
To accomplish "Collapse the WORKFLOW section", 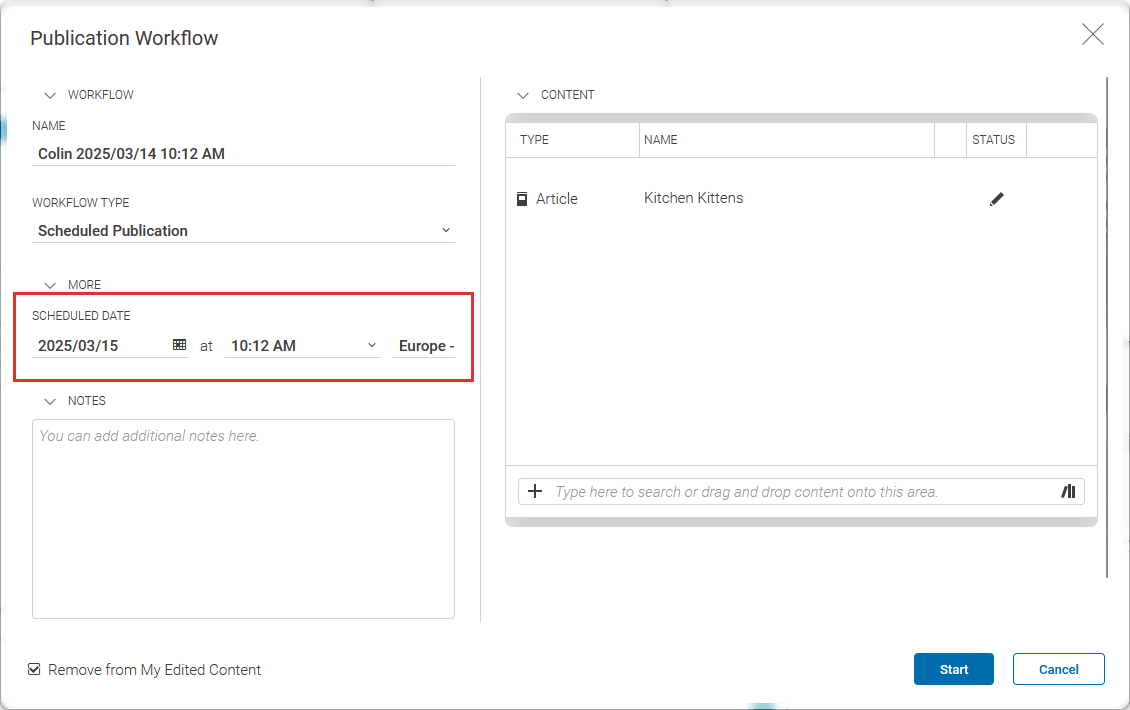I will [50, 94].
